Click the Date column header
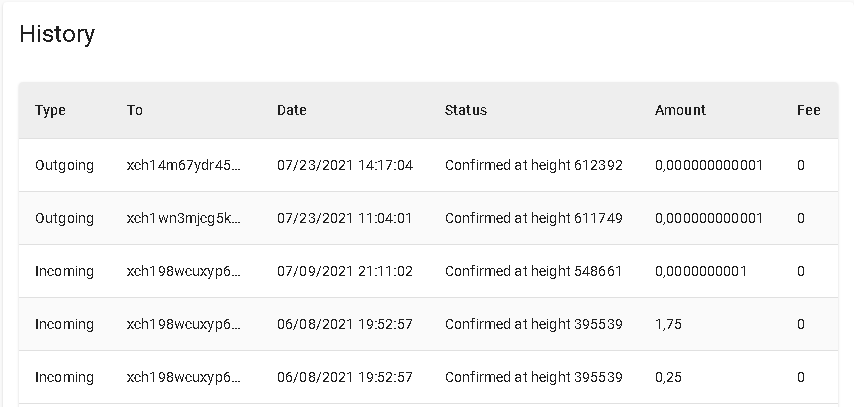 [x=291, y=110]
